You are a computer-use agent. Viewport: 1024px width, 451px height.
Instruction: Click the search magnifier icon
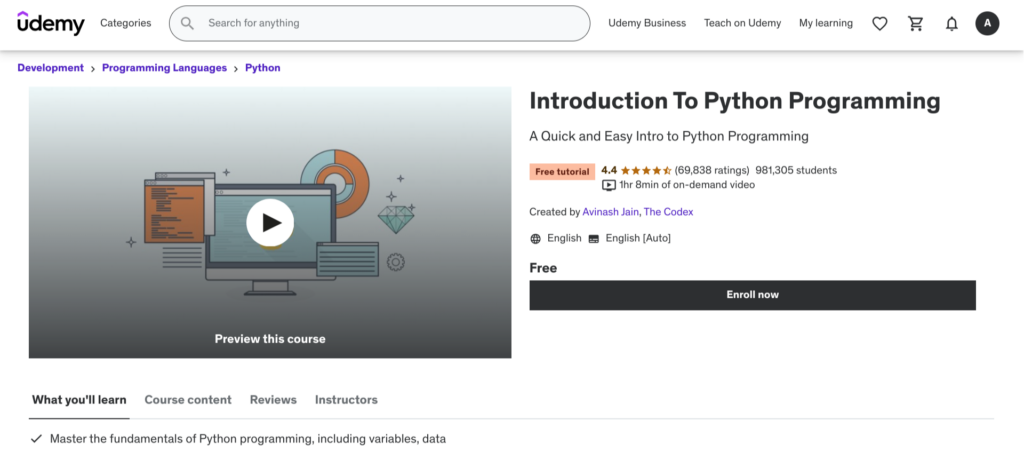[x=188, y=23]
